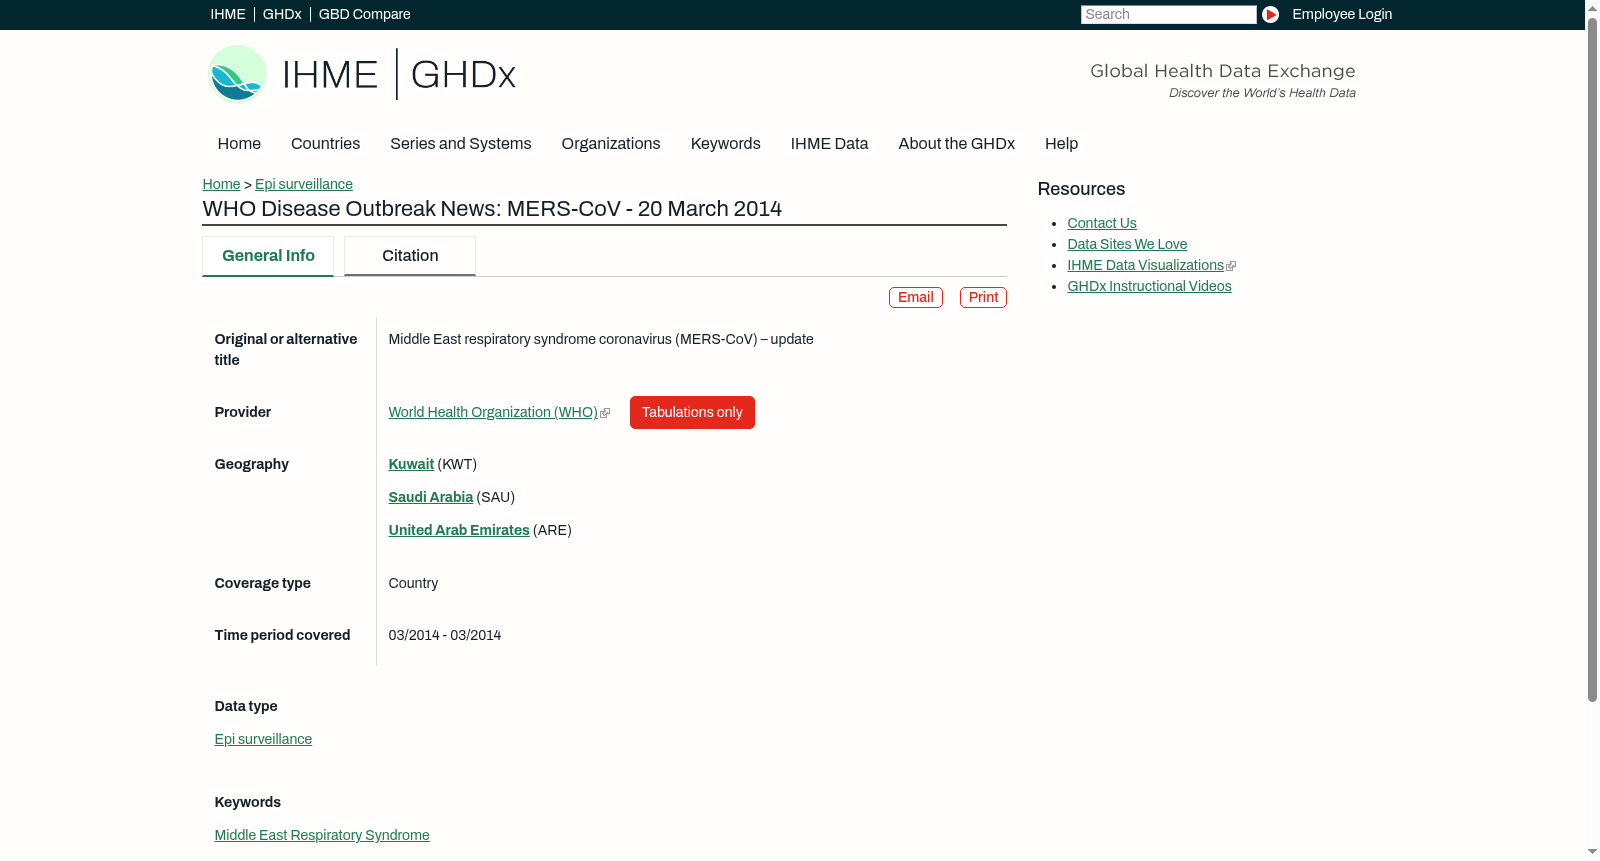
Task: Open GHDx Instructional Videos link
Action: (1149, 286)
